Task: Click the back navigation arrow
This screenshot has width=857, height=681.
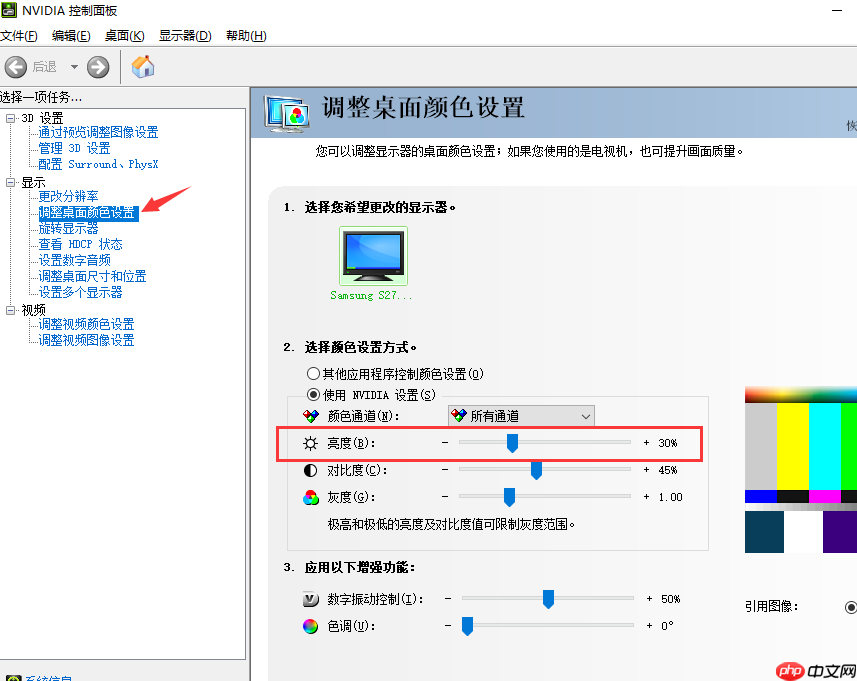Action: coord(16,67)
